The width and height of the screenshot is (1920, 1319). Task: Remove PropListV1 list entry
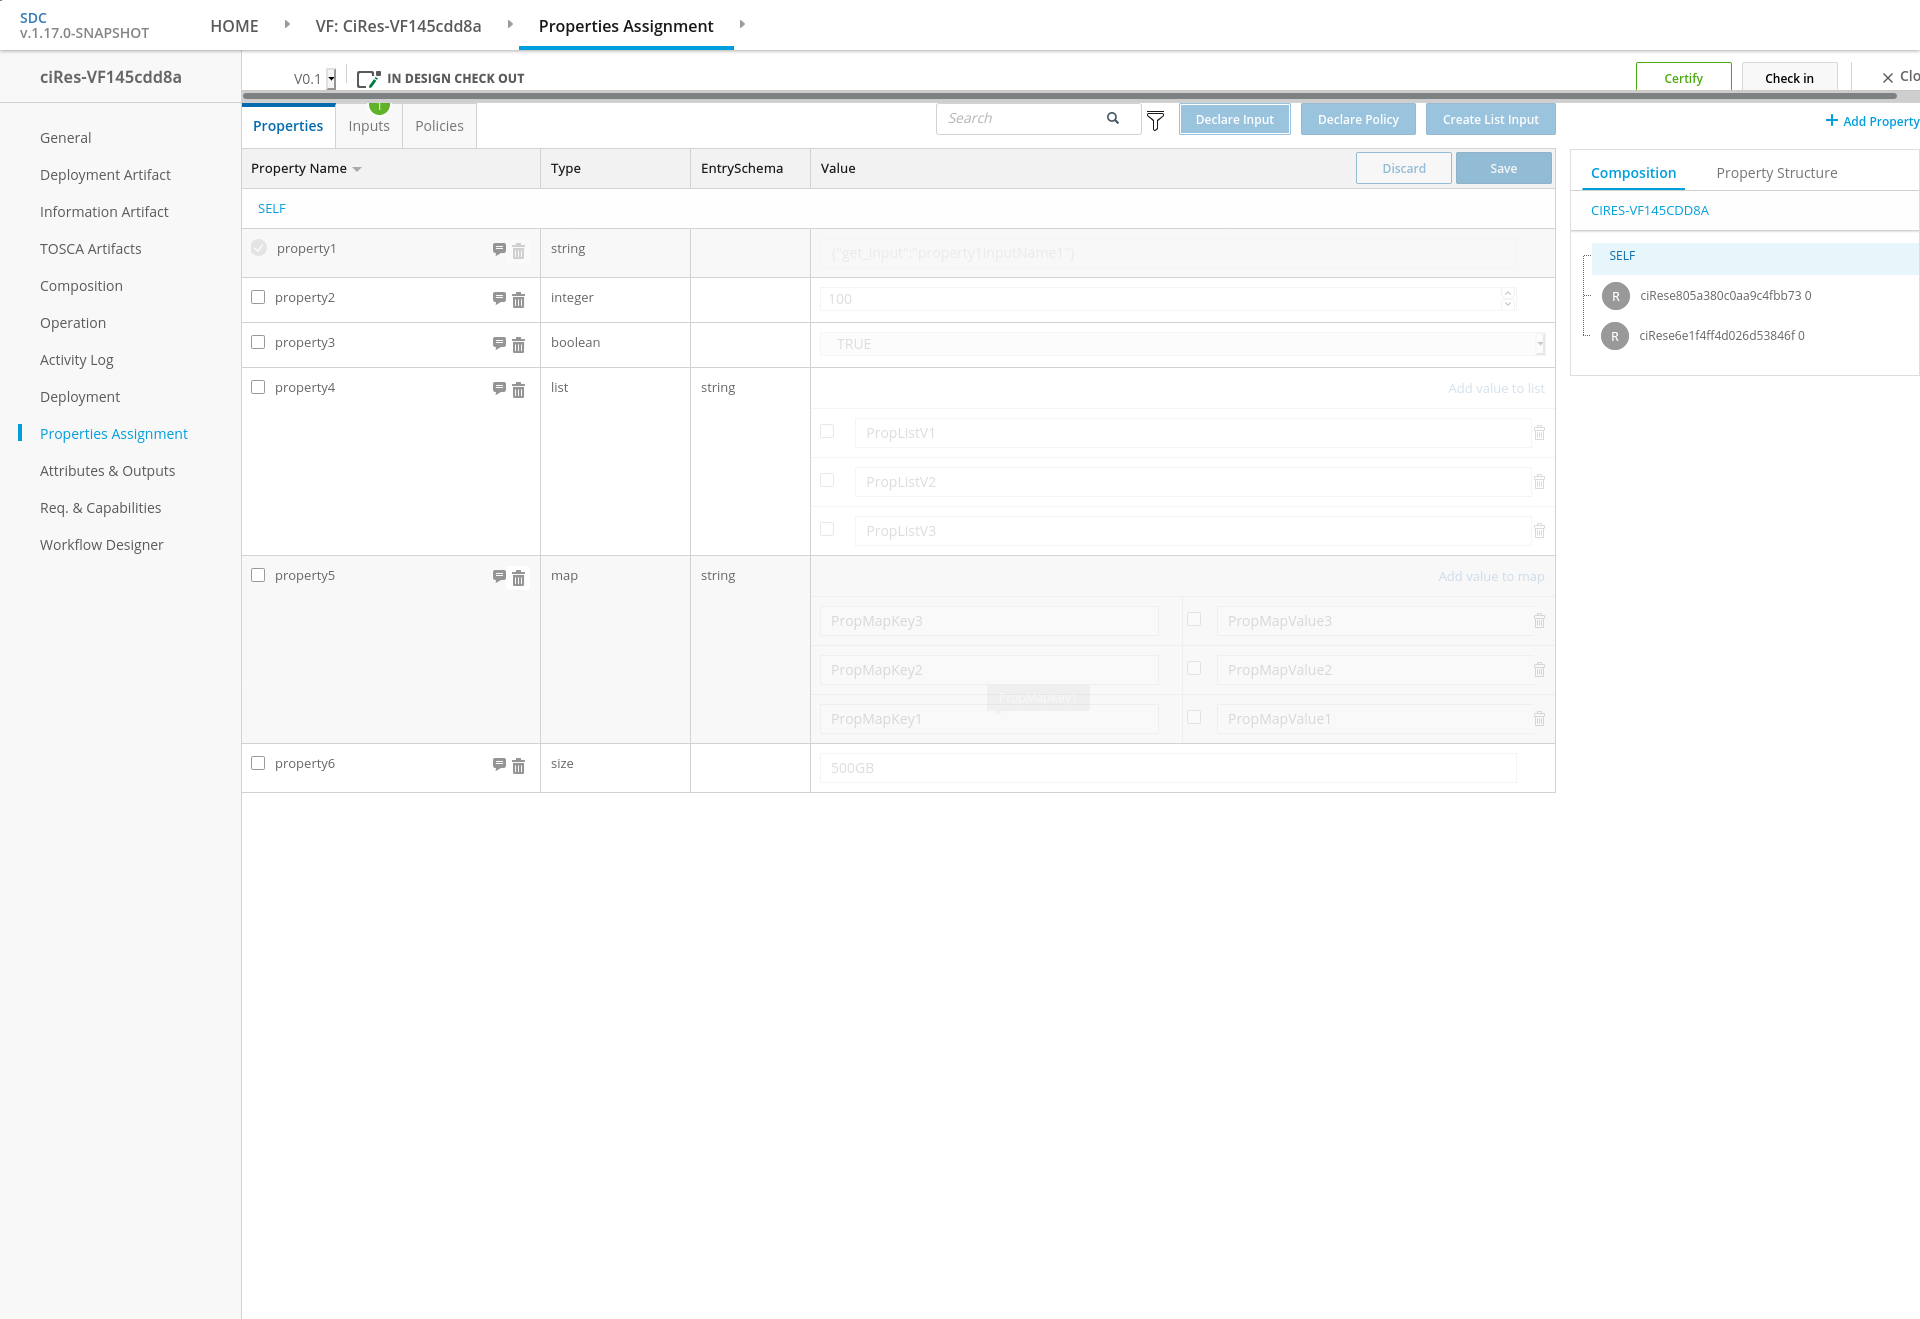[1539, 433]
